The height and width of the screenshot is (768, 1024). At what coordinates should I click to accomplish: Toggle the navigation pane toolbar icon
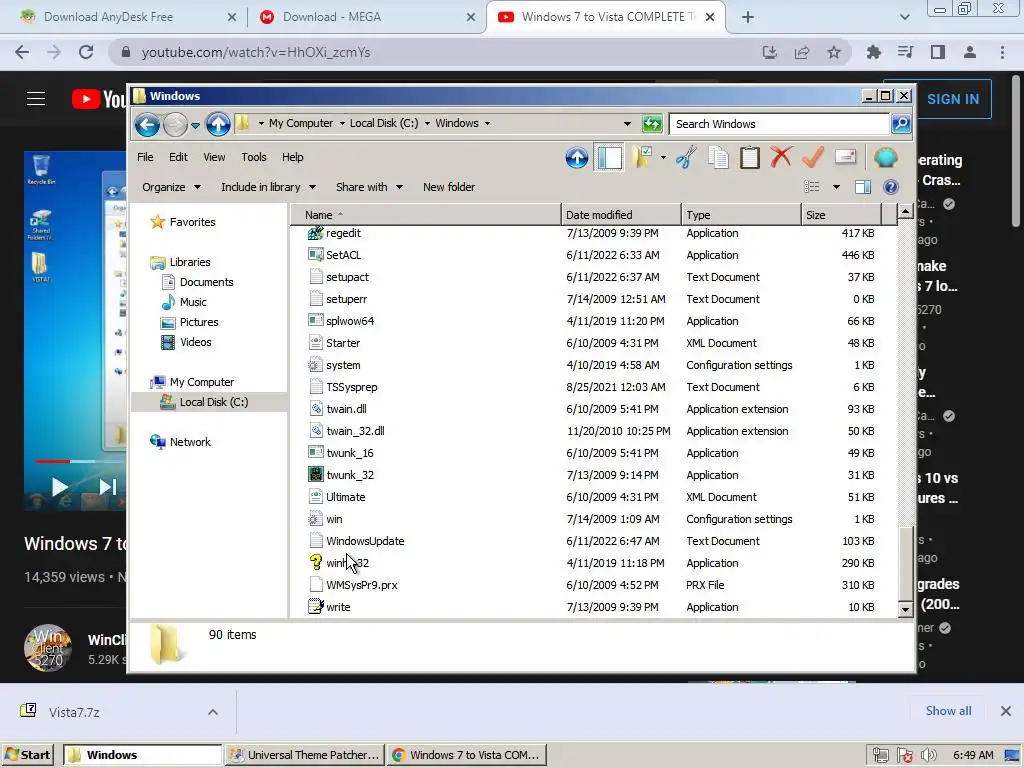click(x=609, y=157)
